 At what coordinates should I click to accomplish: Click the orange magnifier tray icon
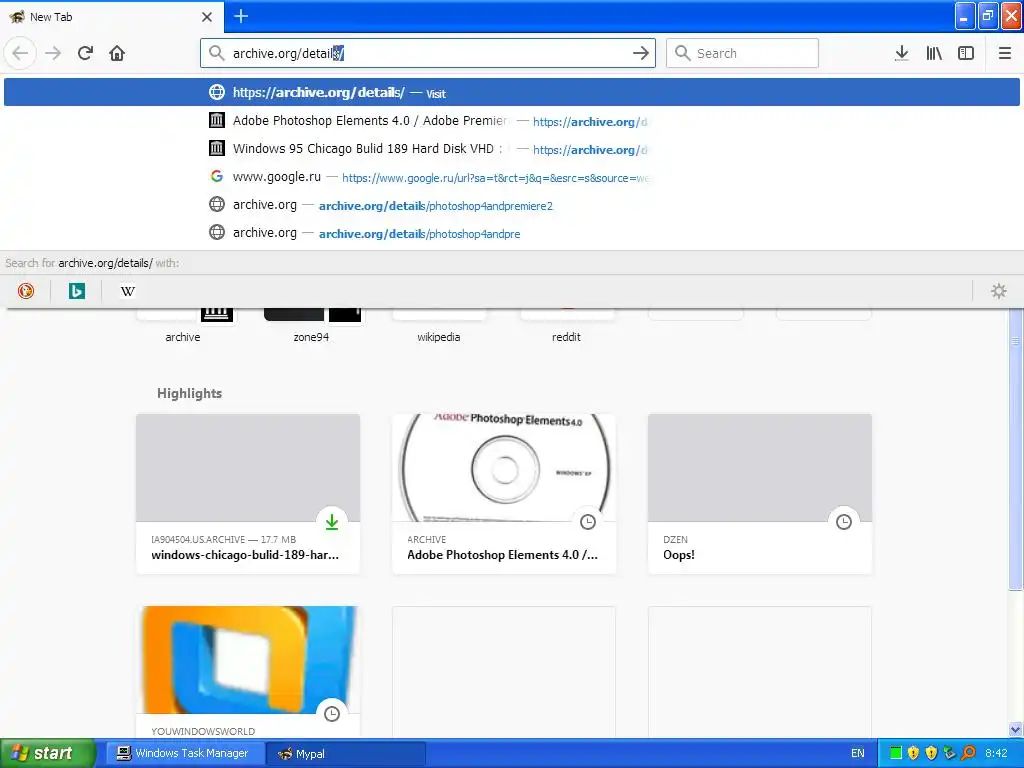(968, 753)
